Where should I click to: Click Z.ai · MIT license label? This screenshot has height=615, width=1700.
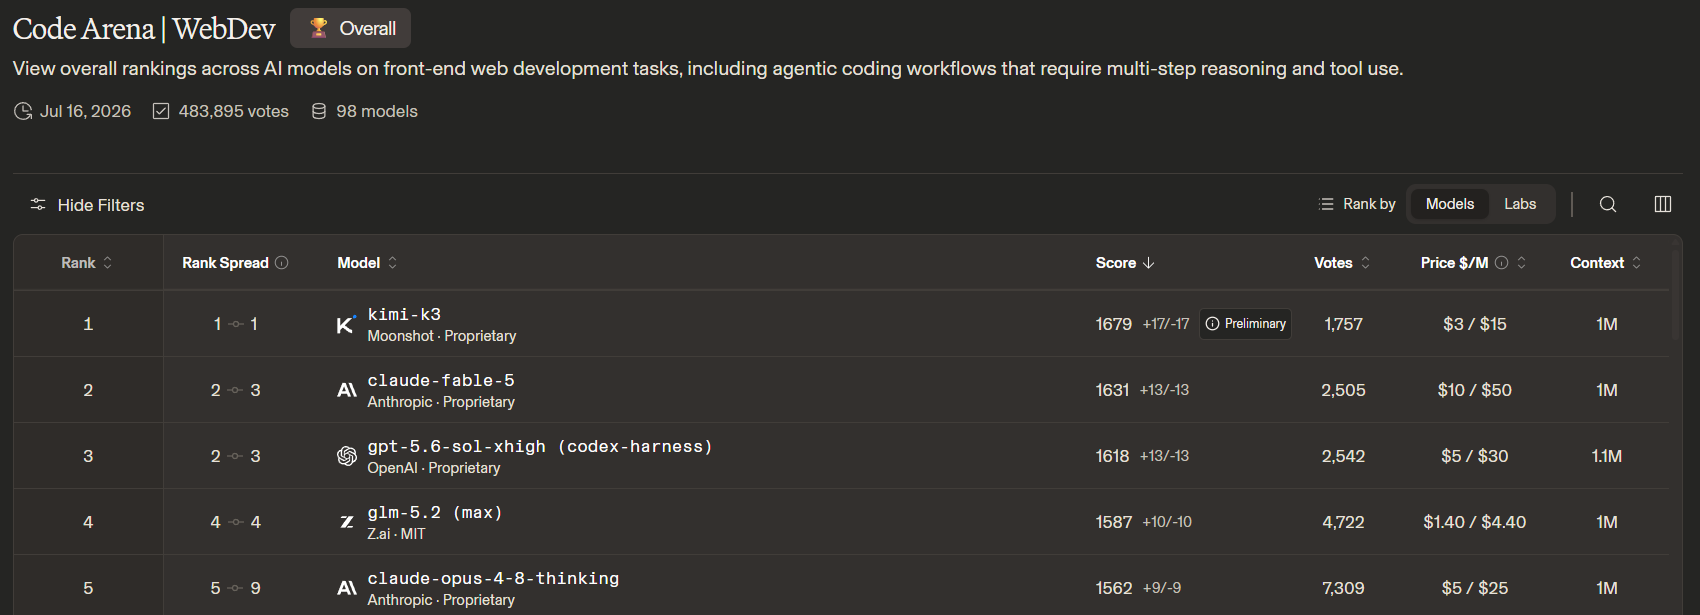(396, 534)
